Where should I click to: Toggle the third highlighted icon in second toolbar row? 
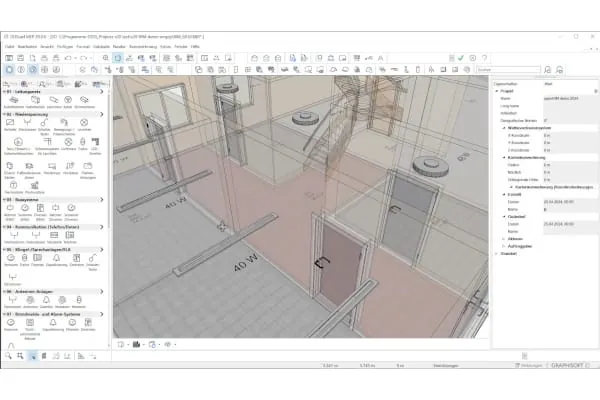(33, 70)
